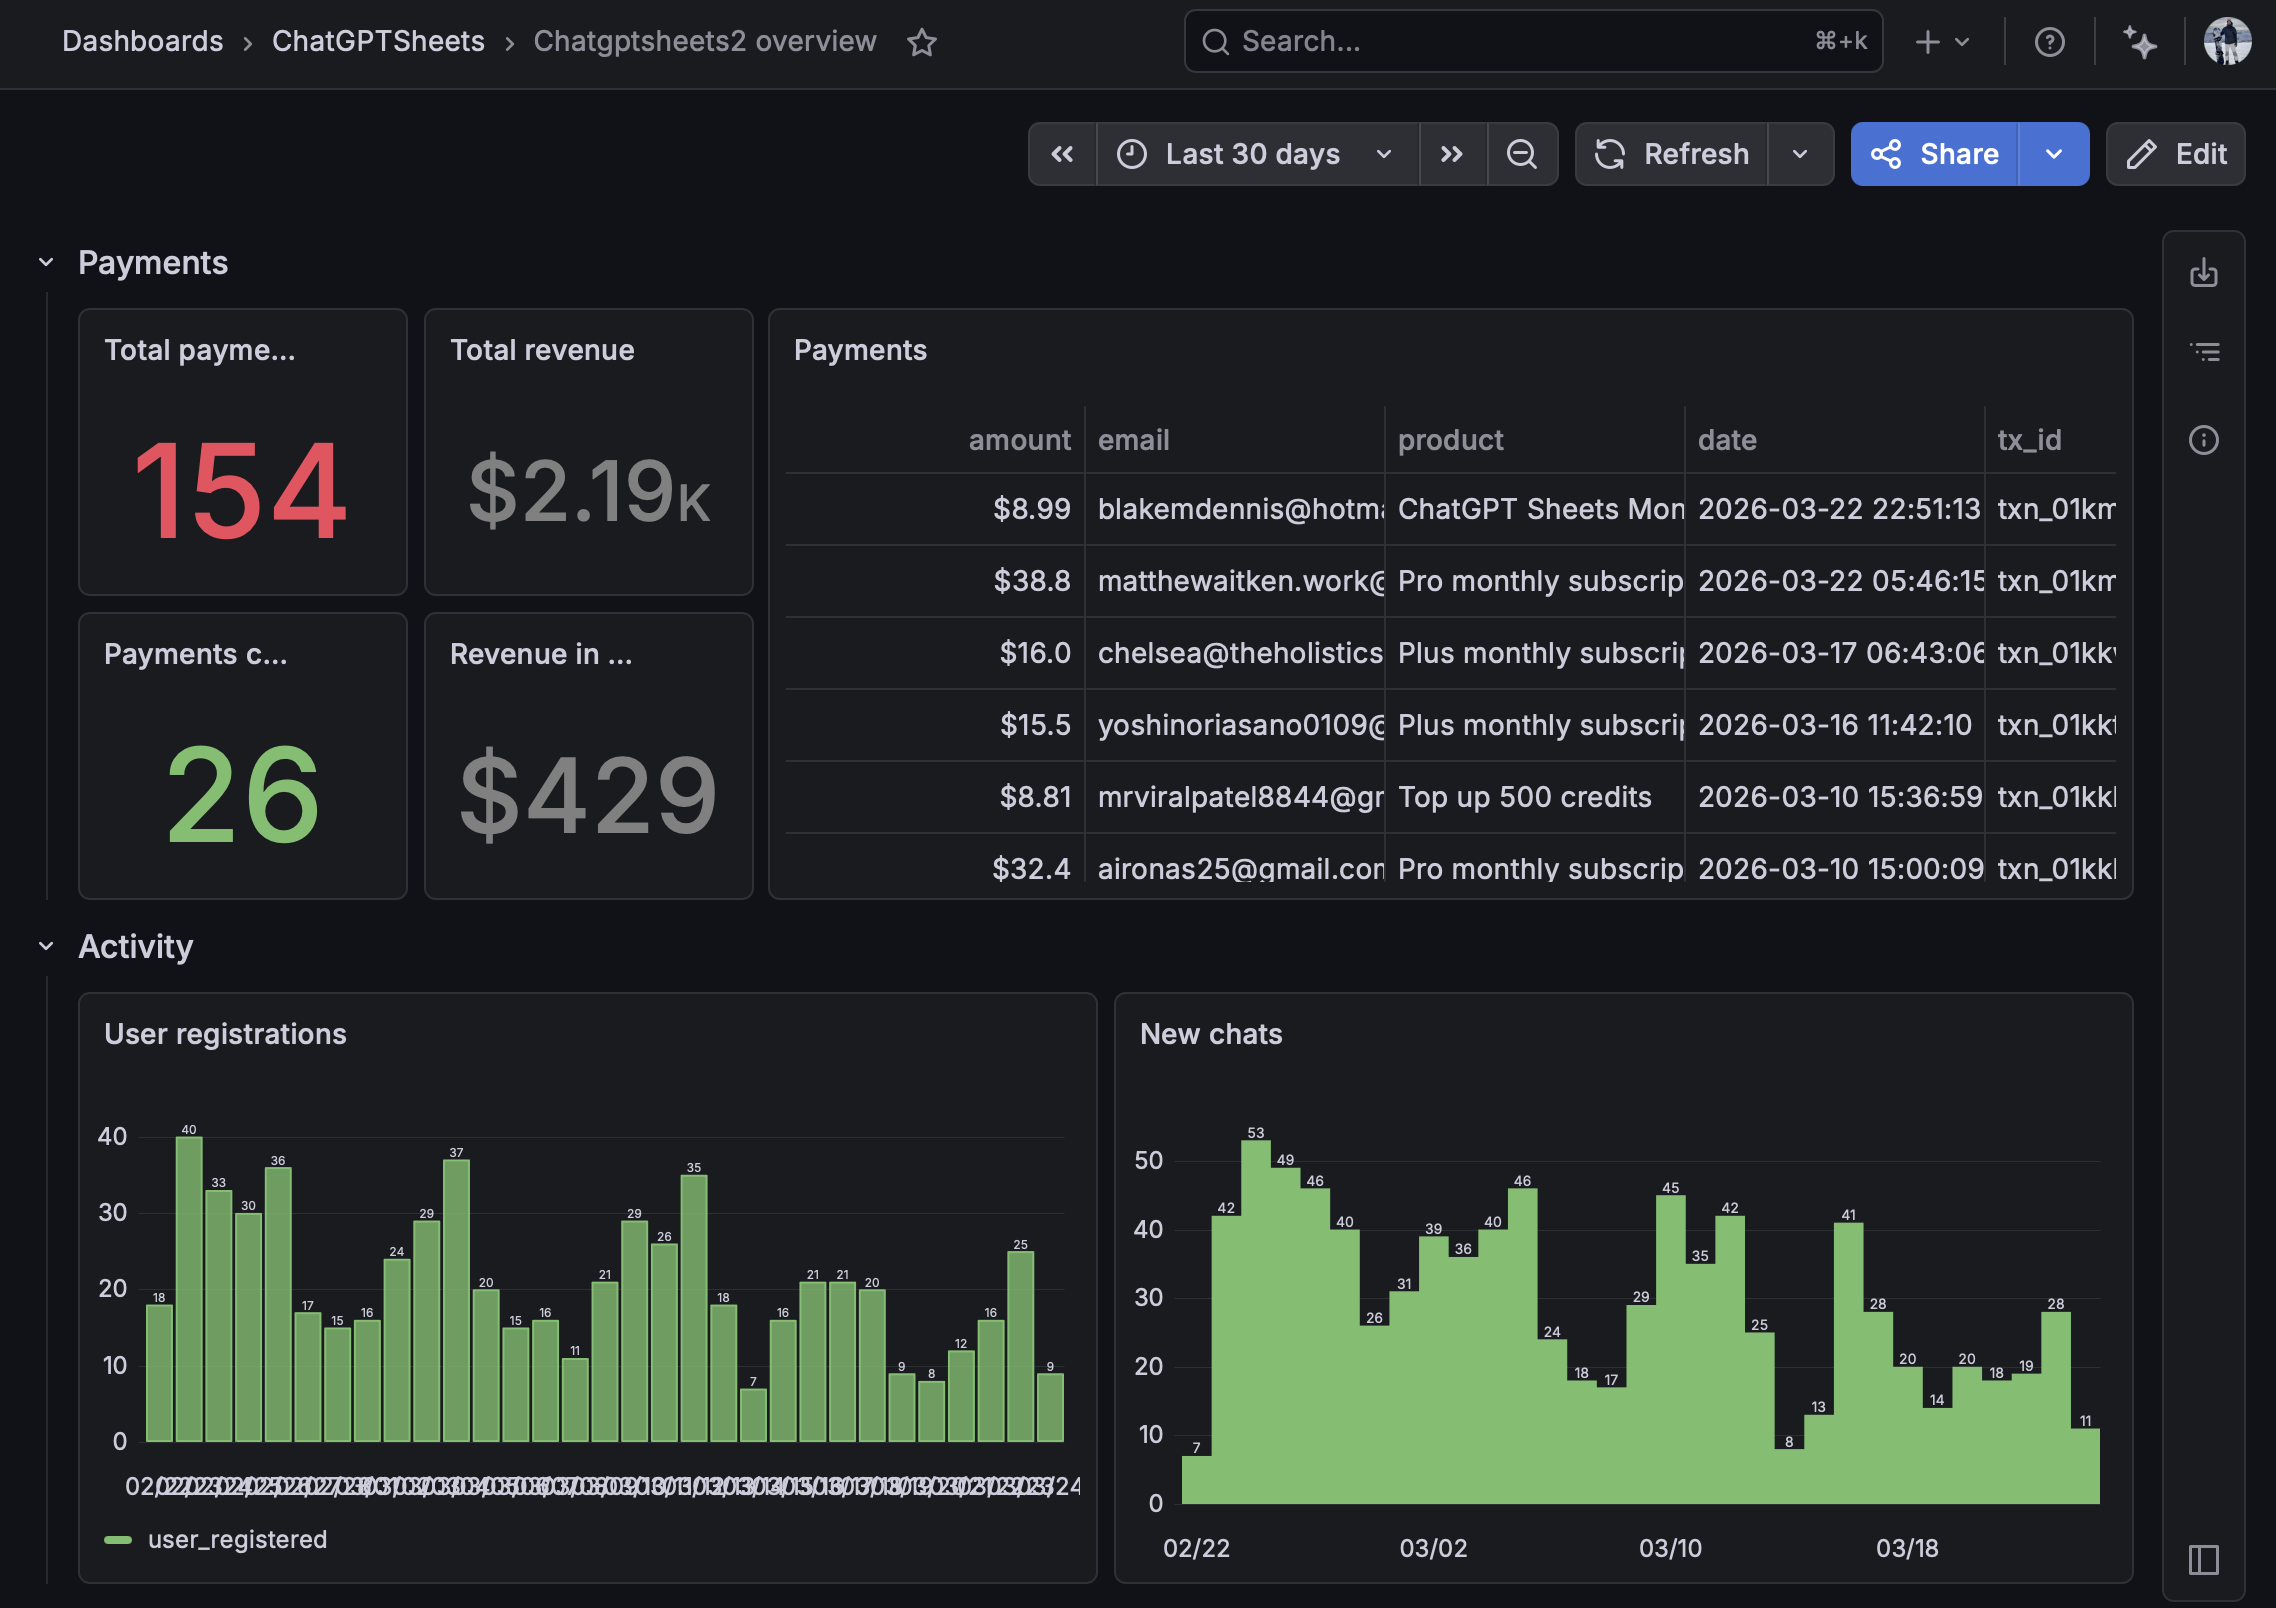Toggle user_registered series in legend
The height and width of the screenshot is (1608, 2276).
click(x=236, y=1539)
